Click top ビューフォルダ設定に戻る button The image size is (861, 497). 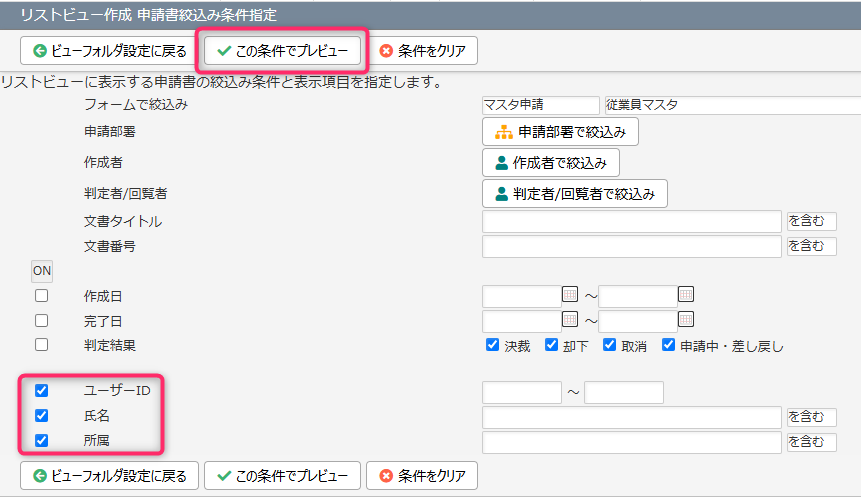[109, 51]
